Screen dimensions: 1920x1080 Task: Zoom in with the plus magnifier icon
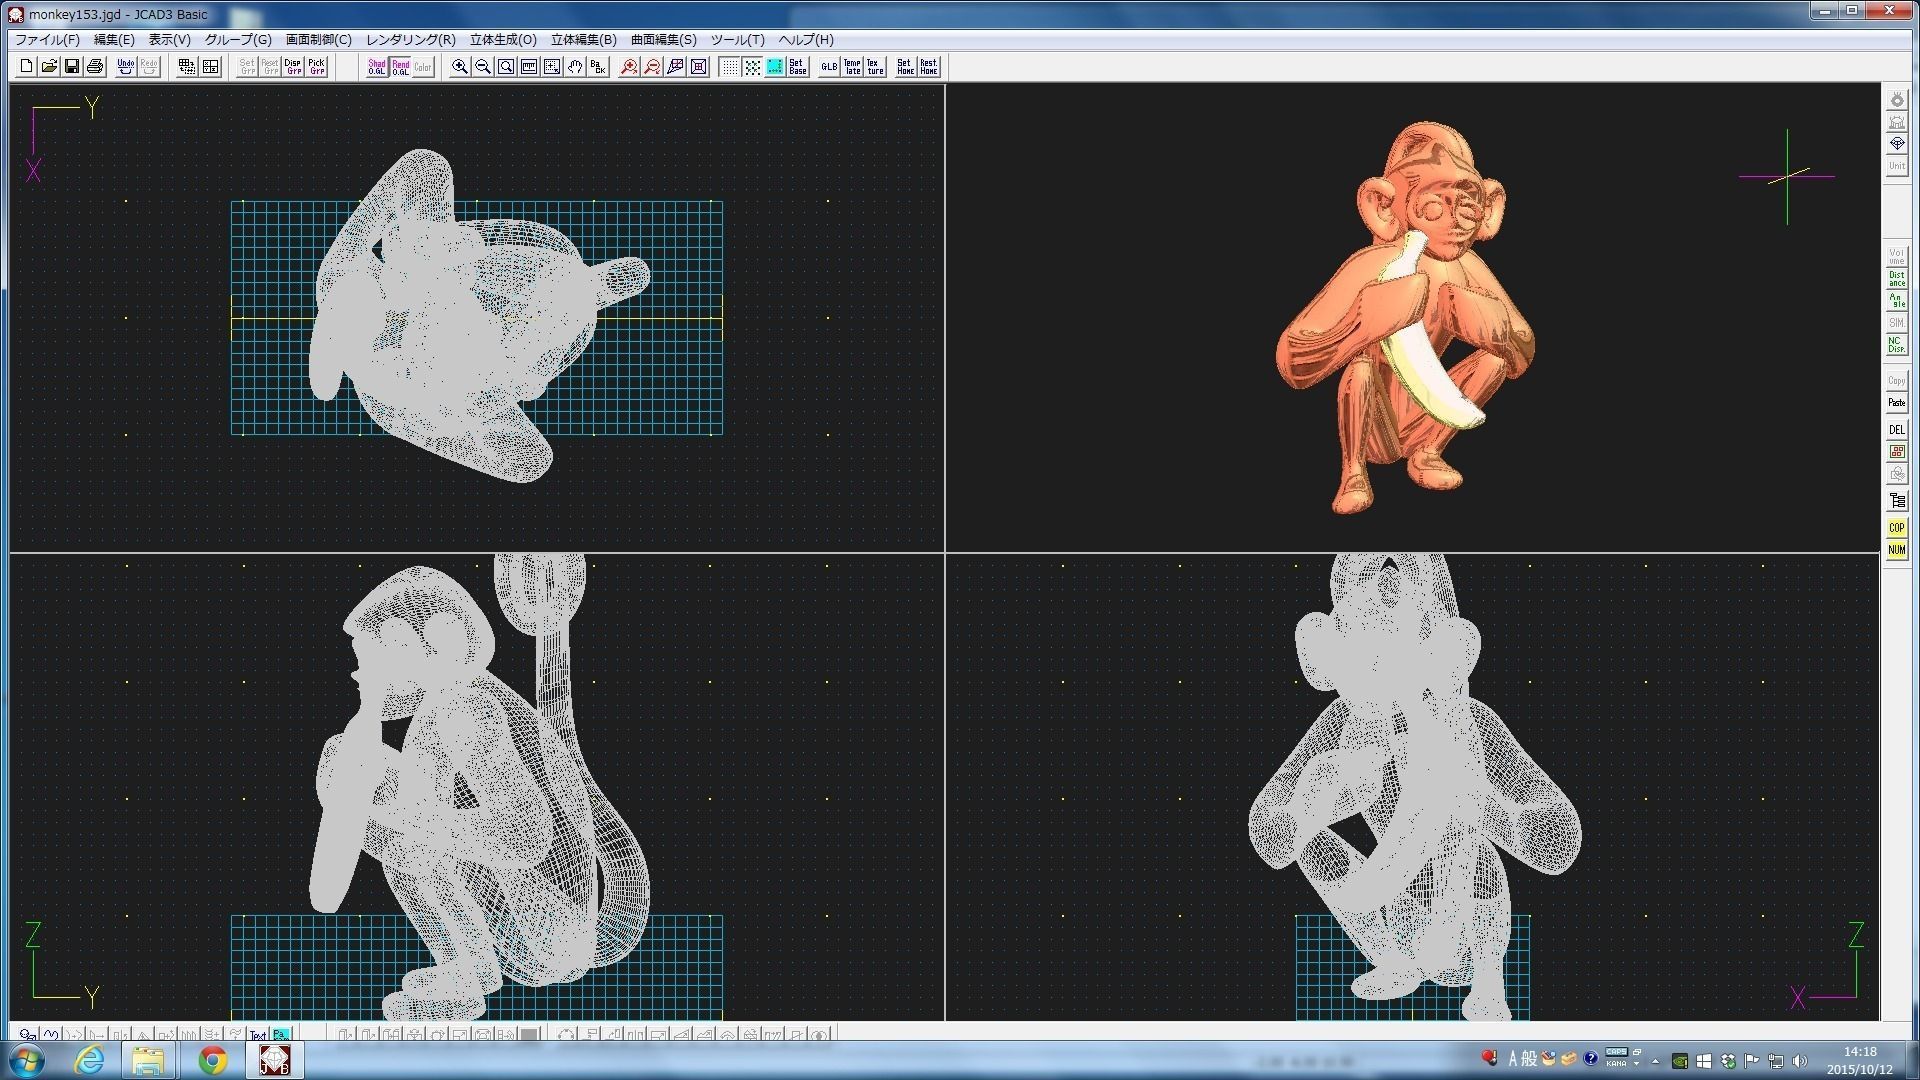(x=460, y=67)
